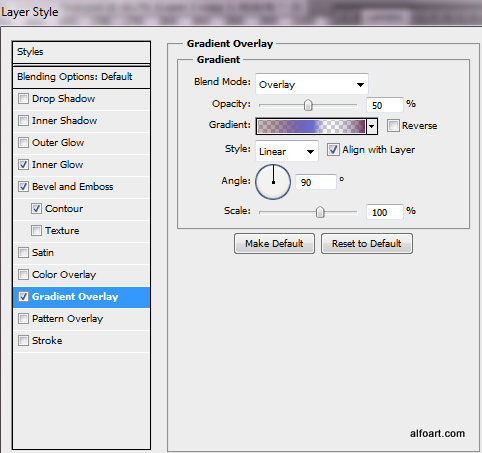Open the Styles section in list

tap(81, 52)
